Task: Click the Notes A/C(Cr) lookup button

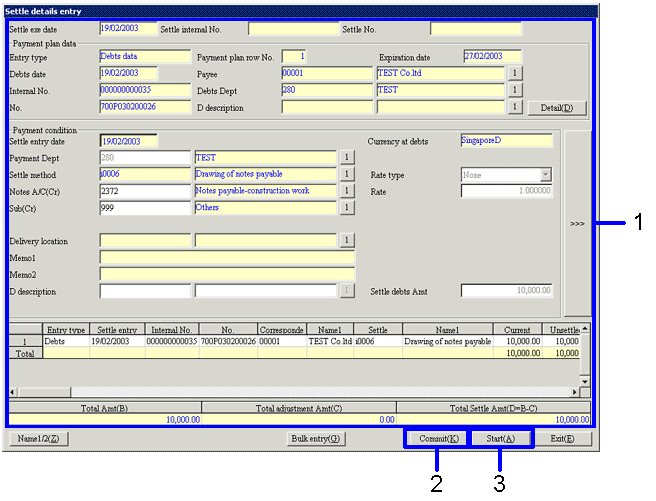Action: point(348,191)
